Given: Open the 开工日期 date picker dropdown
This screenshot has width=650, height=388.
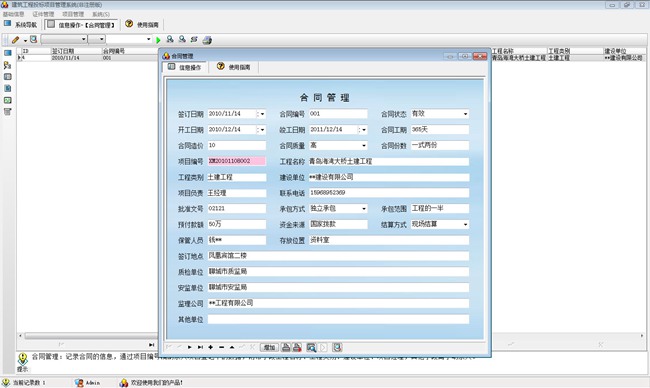Looking at the screenshot, I should coord(263,130).
